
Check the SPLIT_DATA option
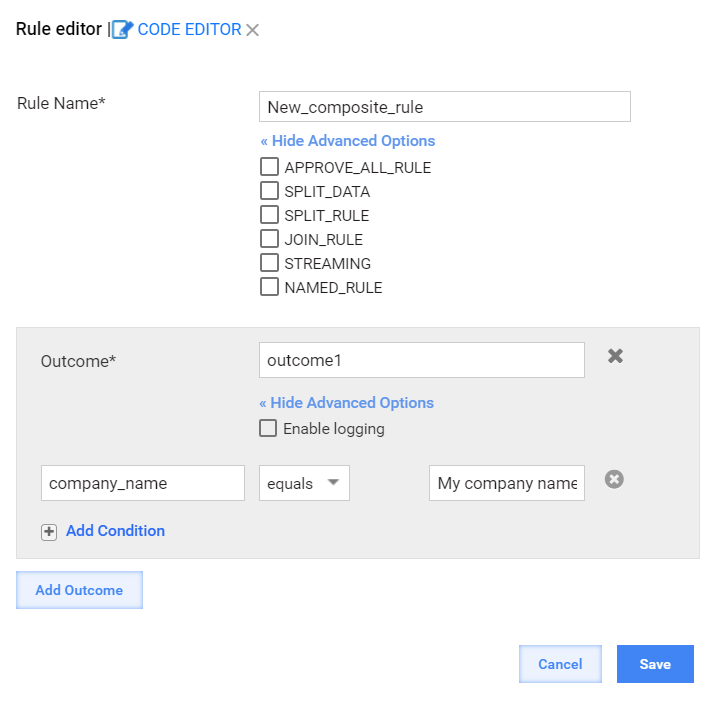[269, 190]
